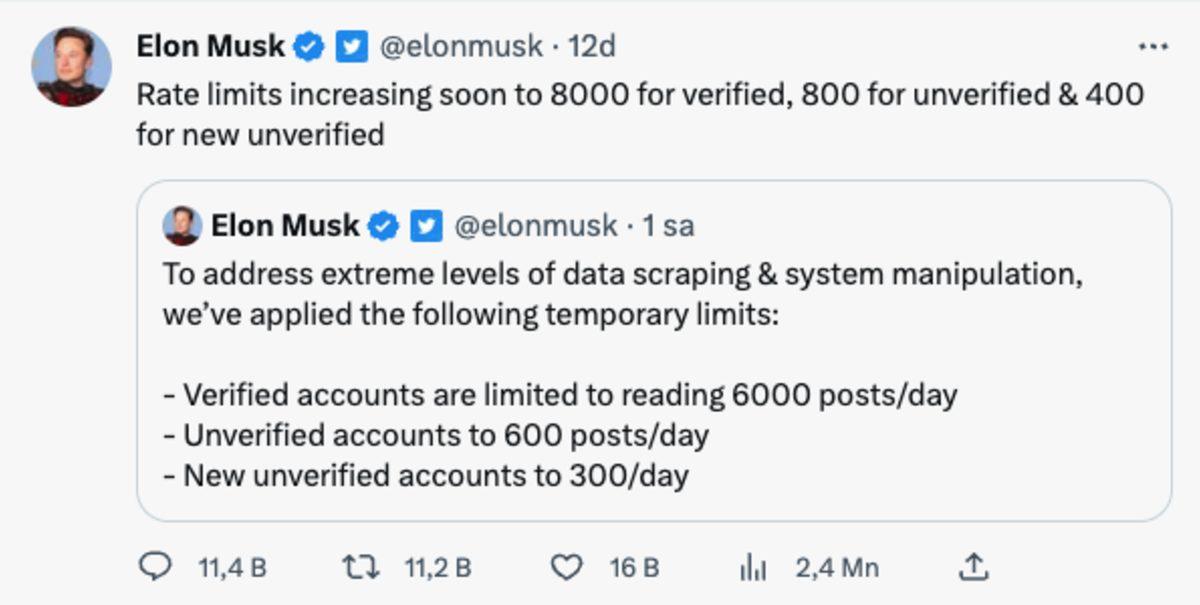Click Elon Musk's verified badge on the main tweet
Viewport: 1200px width, 605px height.
(307, 44)
